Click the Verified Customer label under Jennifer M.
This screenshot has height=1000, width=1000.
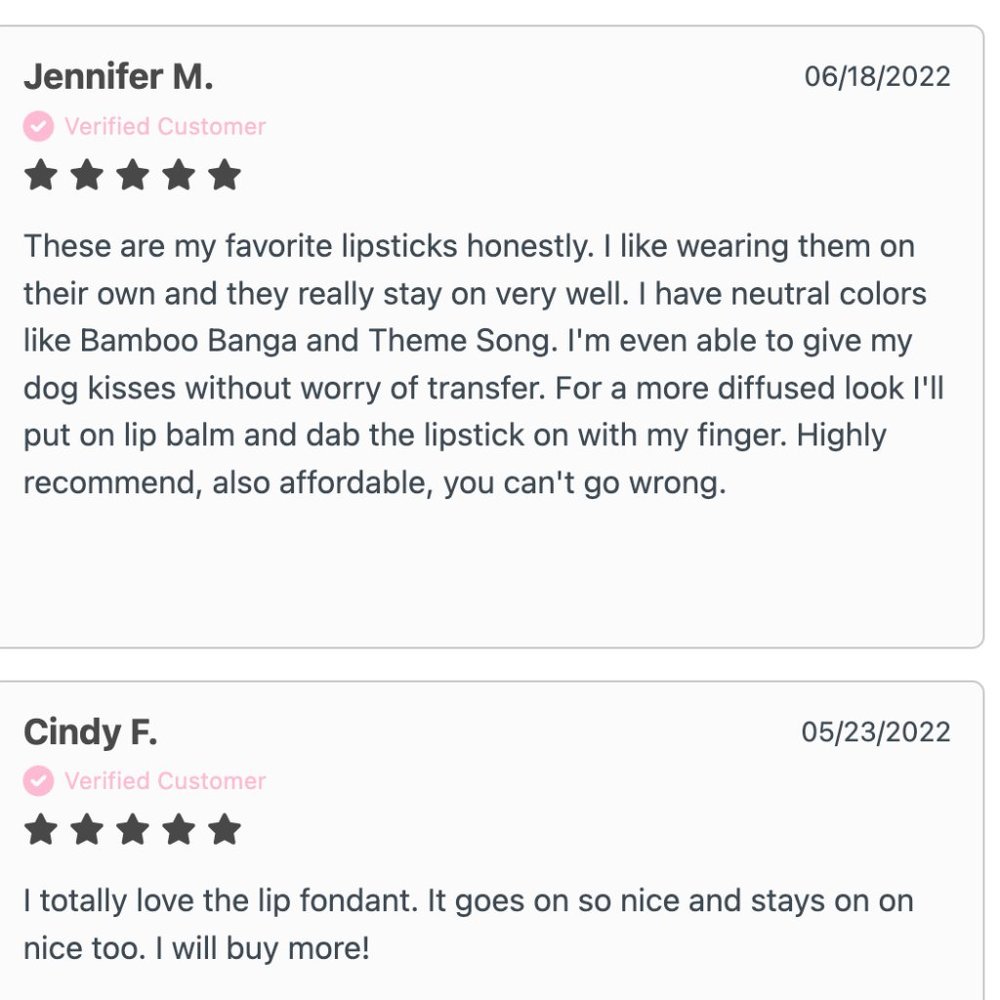coord(165,127)
